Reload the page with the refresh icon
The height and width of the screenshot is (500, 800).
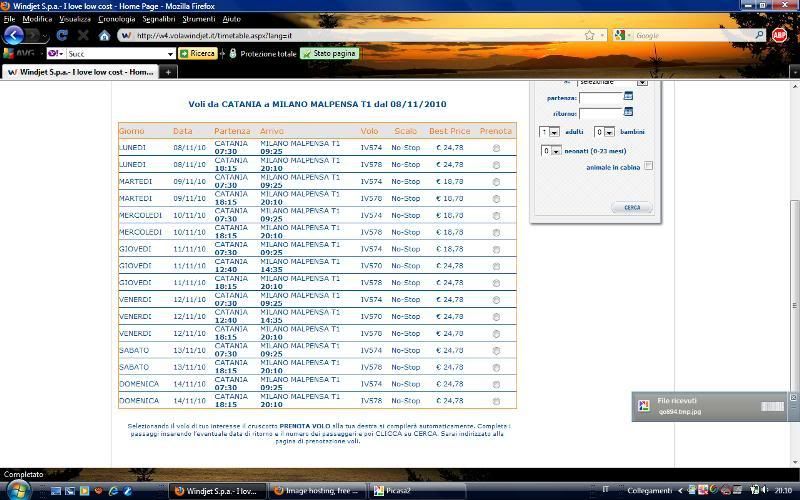(x=62, y=35)
